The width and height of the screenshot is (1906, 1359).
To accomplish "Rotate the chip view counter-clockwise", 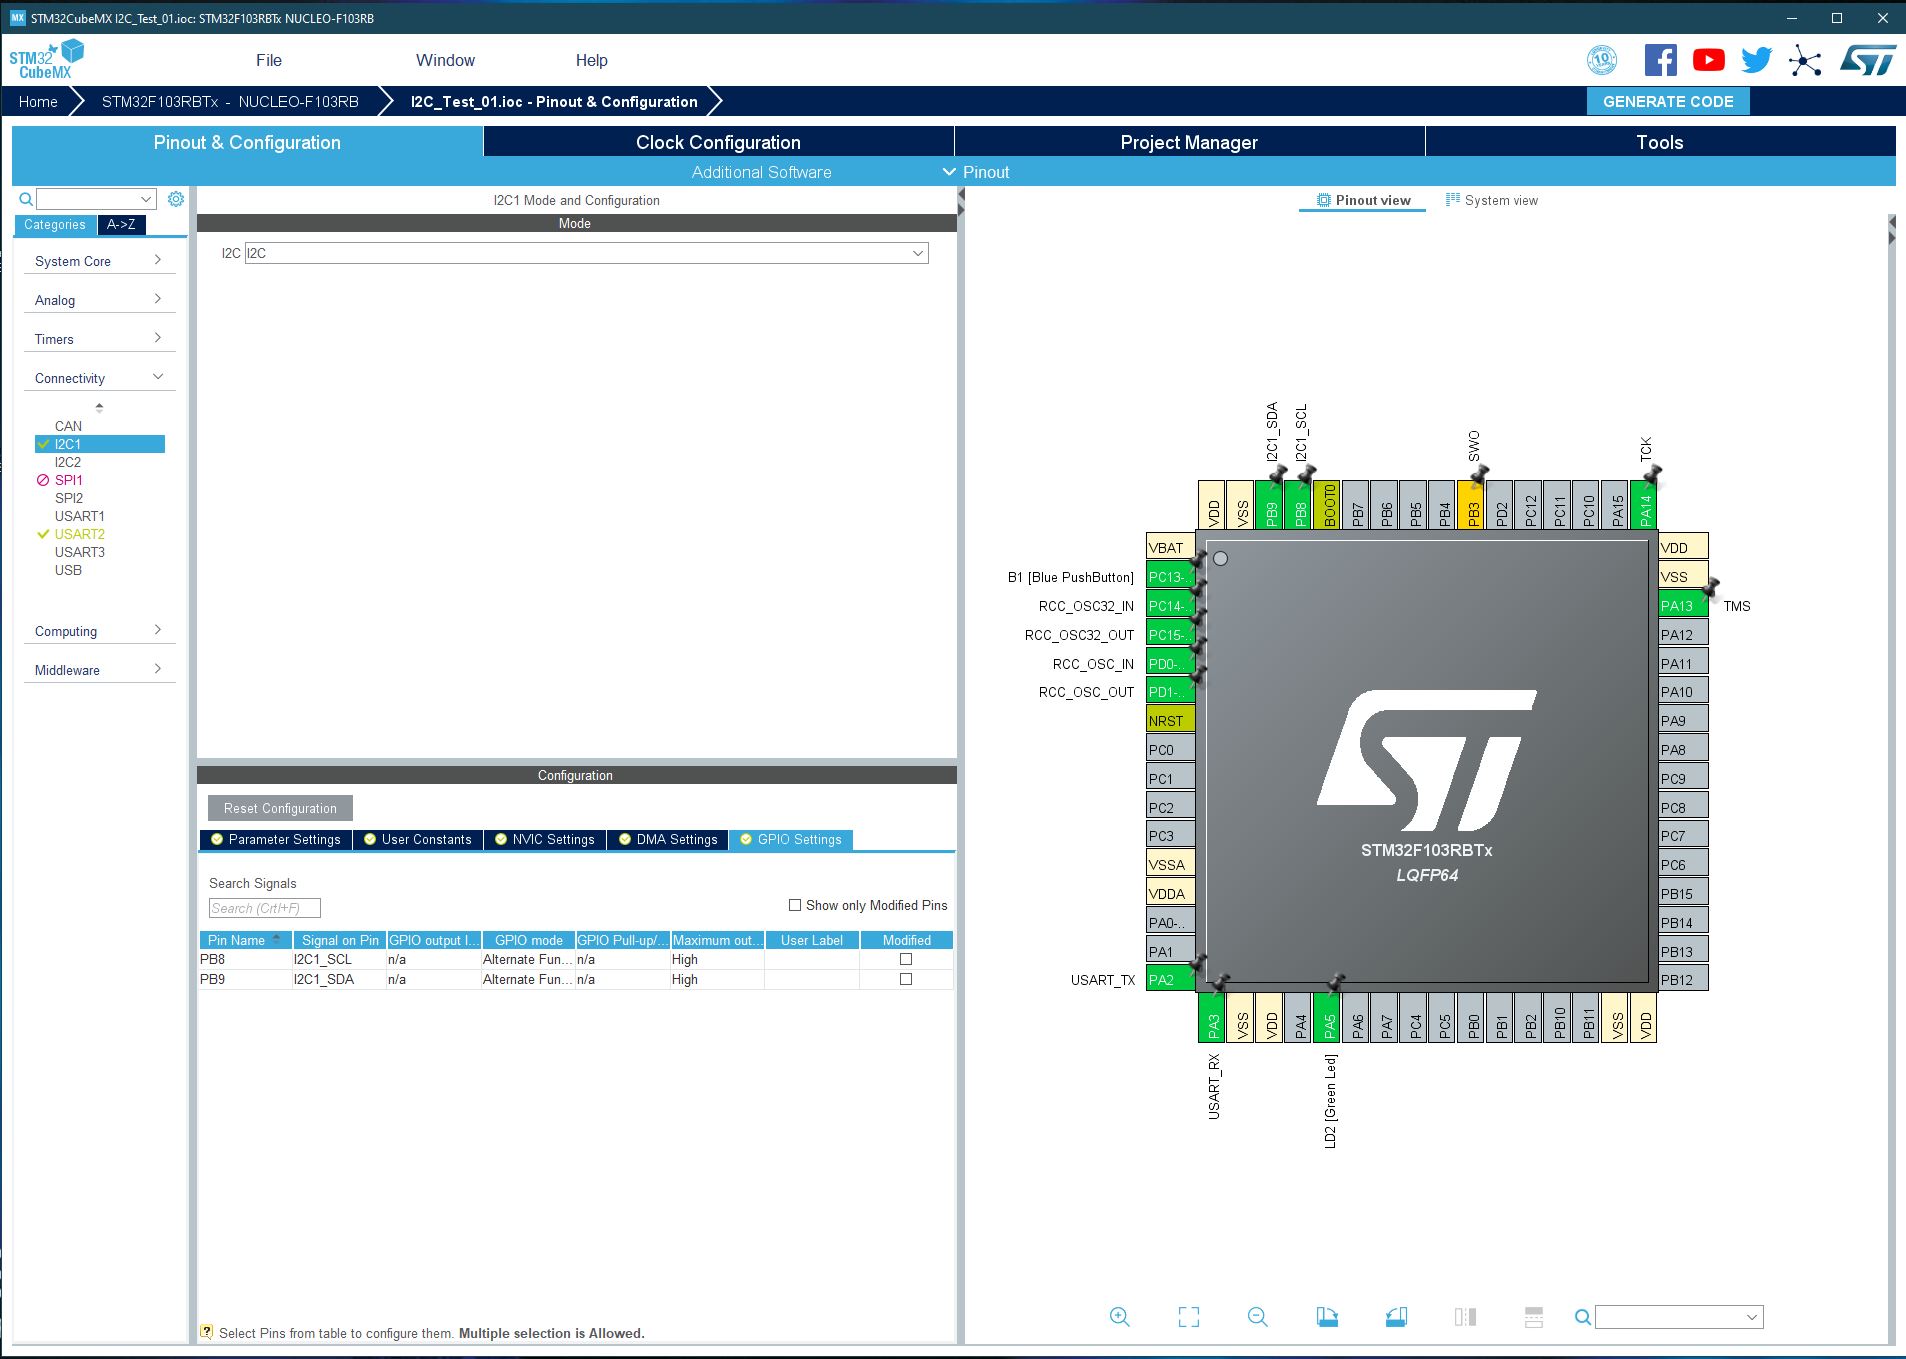I will tap(1396, 1317).
